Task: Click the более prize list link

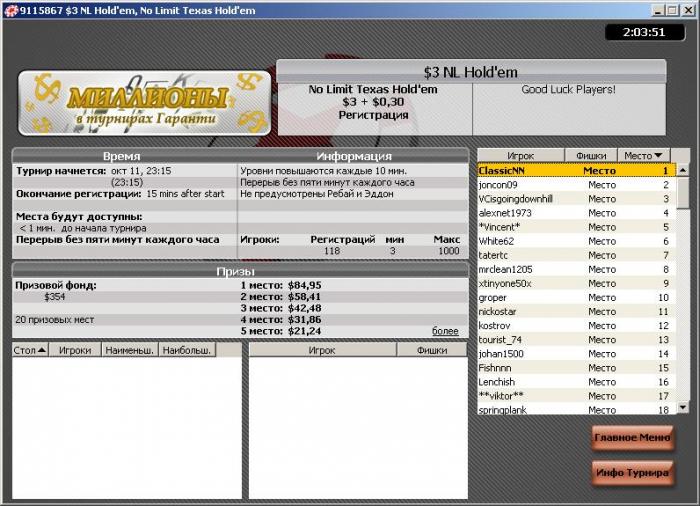Action: click(445, 331)
